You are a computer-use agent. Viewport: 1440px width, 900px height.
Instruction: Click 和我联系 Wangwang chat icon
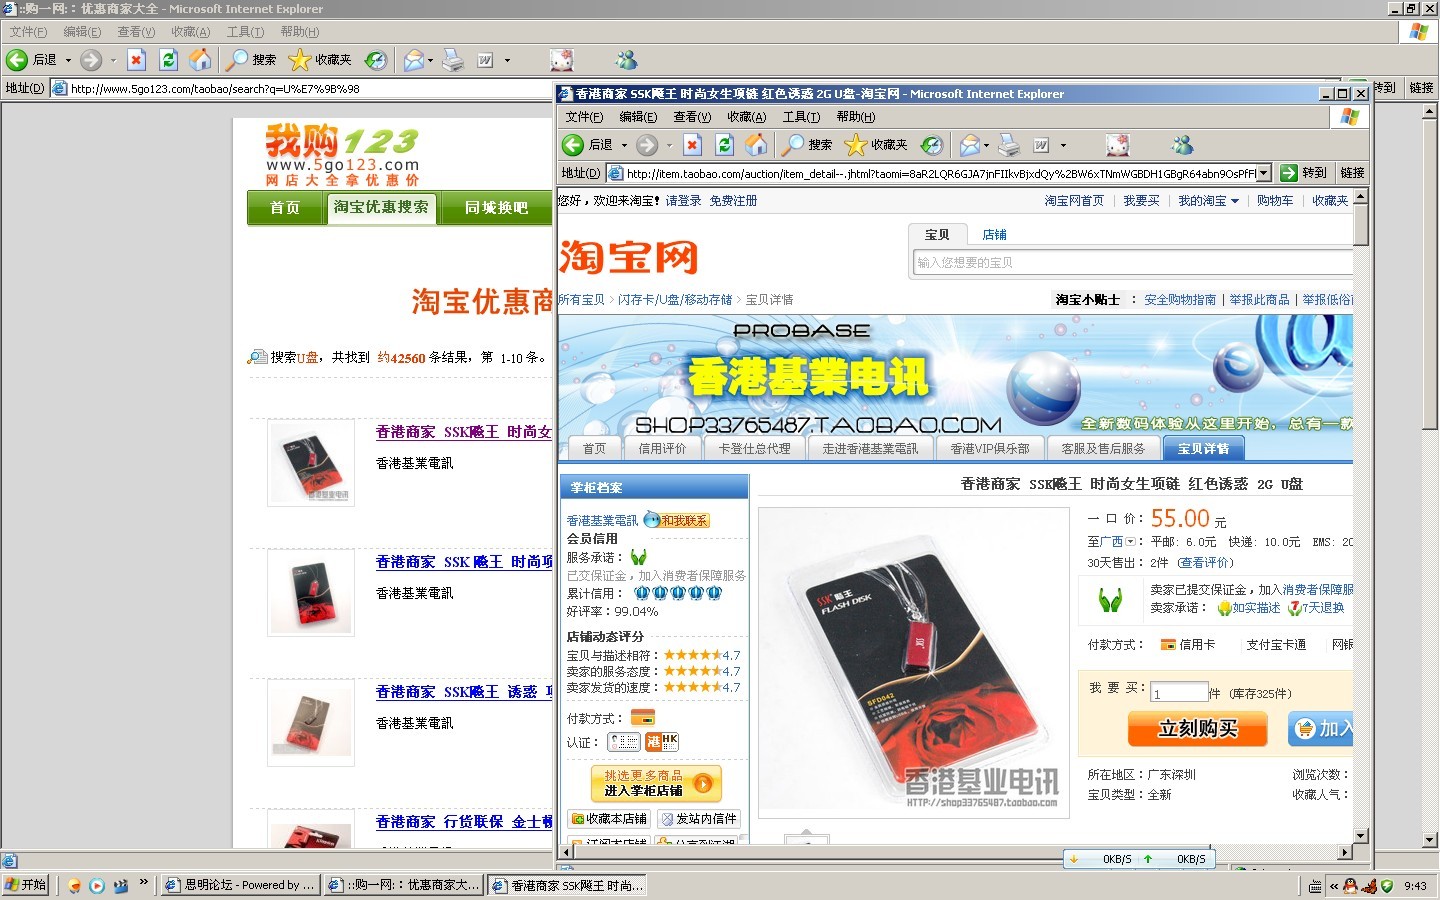pyautogui.click(x=677, y=520)
